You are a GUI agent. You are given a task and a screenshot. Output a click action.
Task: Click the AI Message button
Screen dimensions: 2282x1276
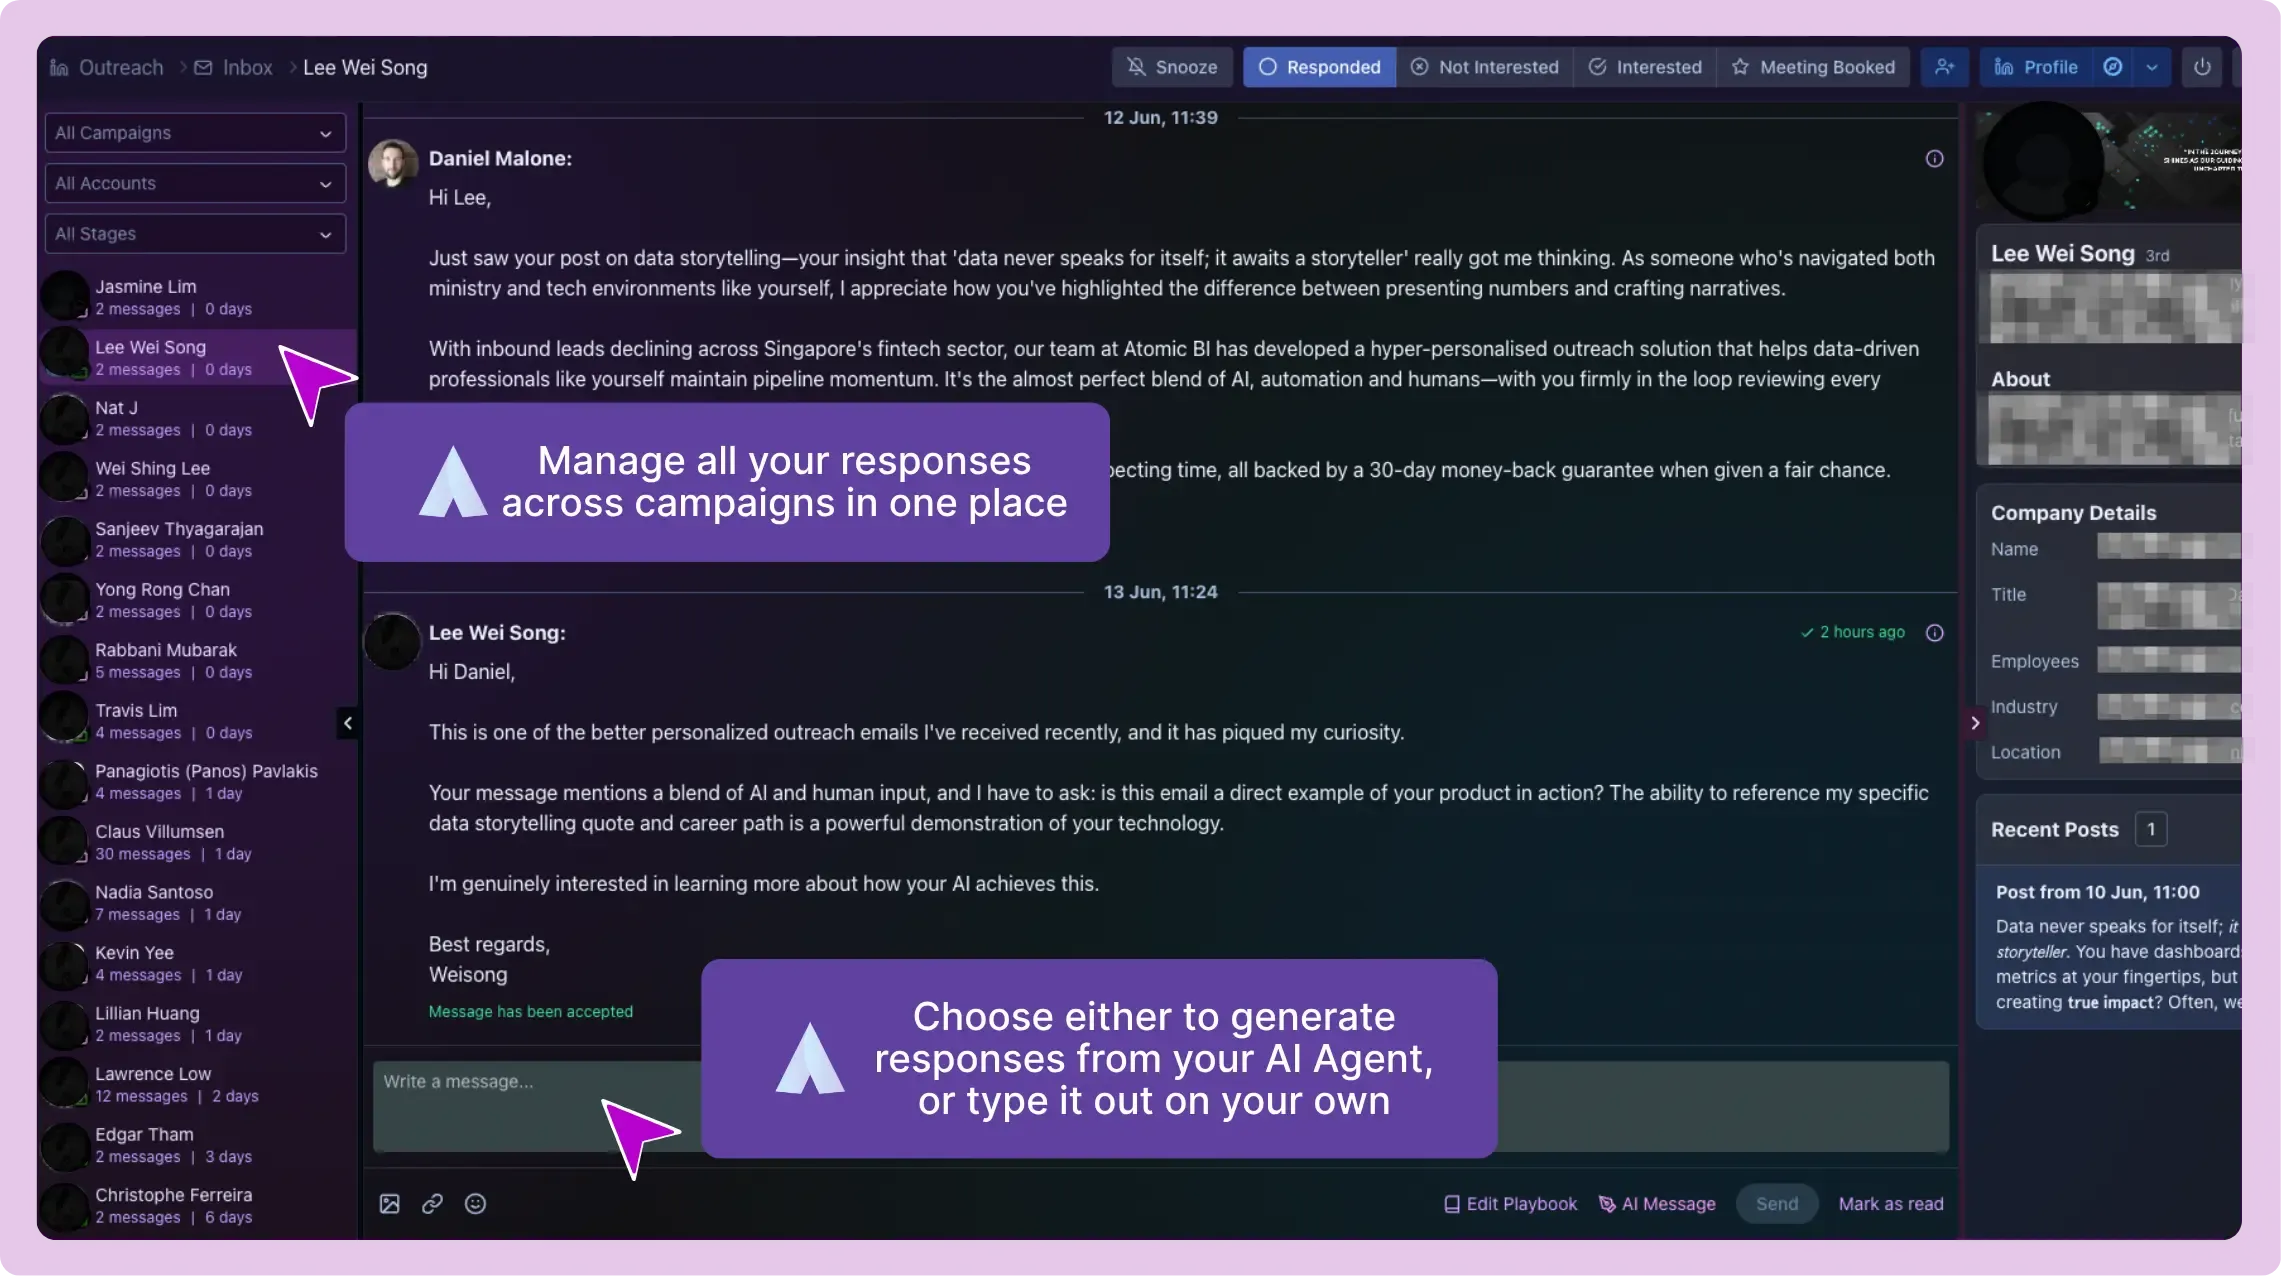[1657, 1204]
